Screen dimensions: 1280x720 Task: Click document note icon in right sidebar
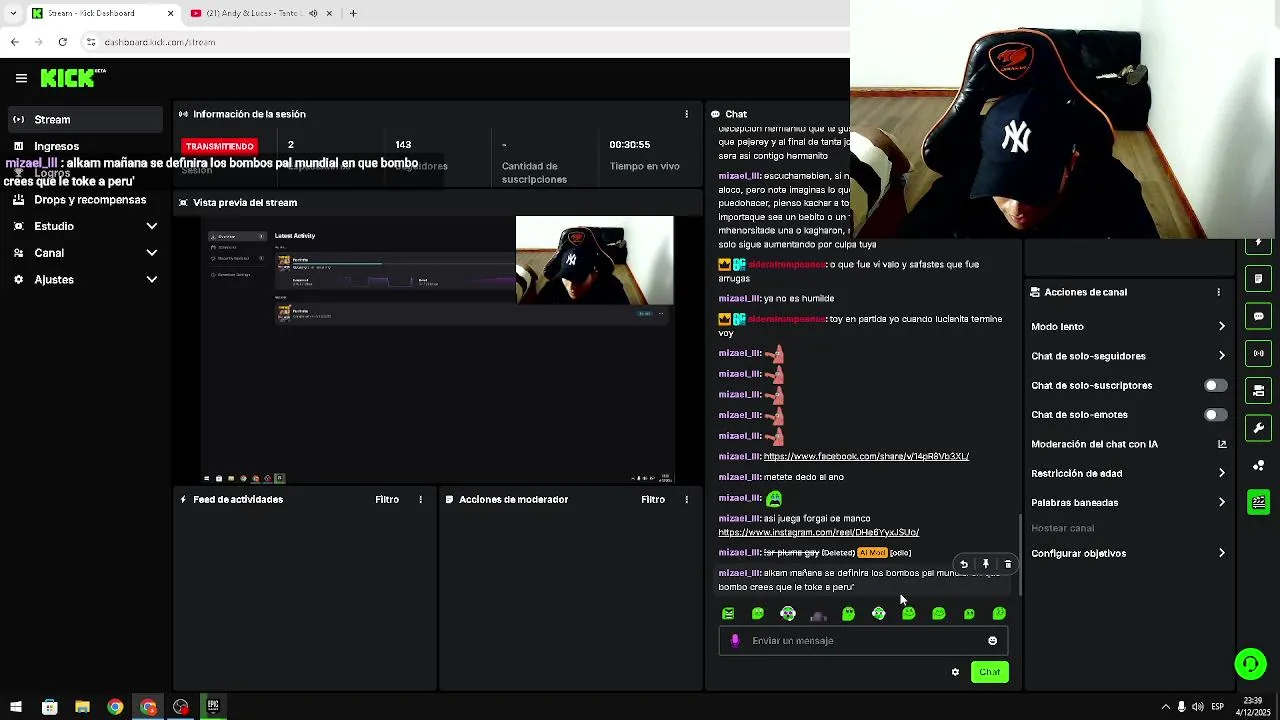point(1259,278)
